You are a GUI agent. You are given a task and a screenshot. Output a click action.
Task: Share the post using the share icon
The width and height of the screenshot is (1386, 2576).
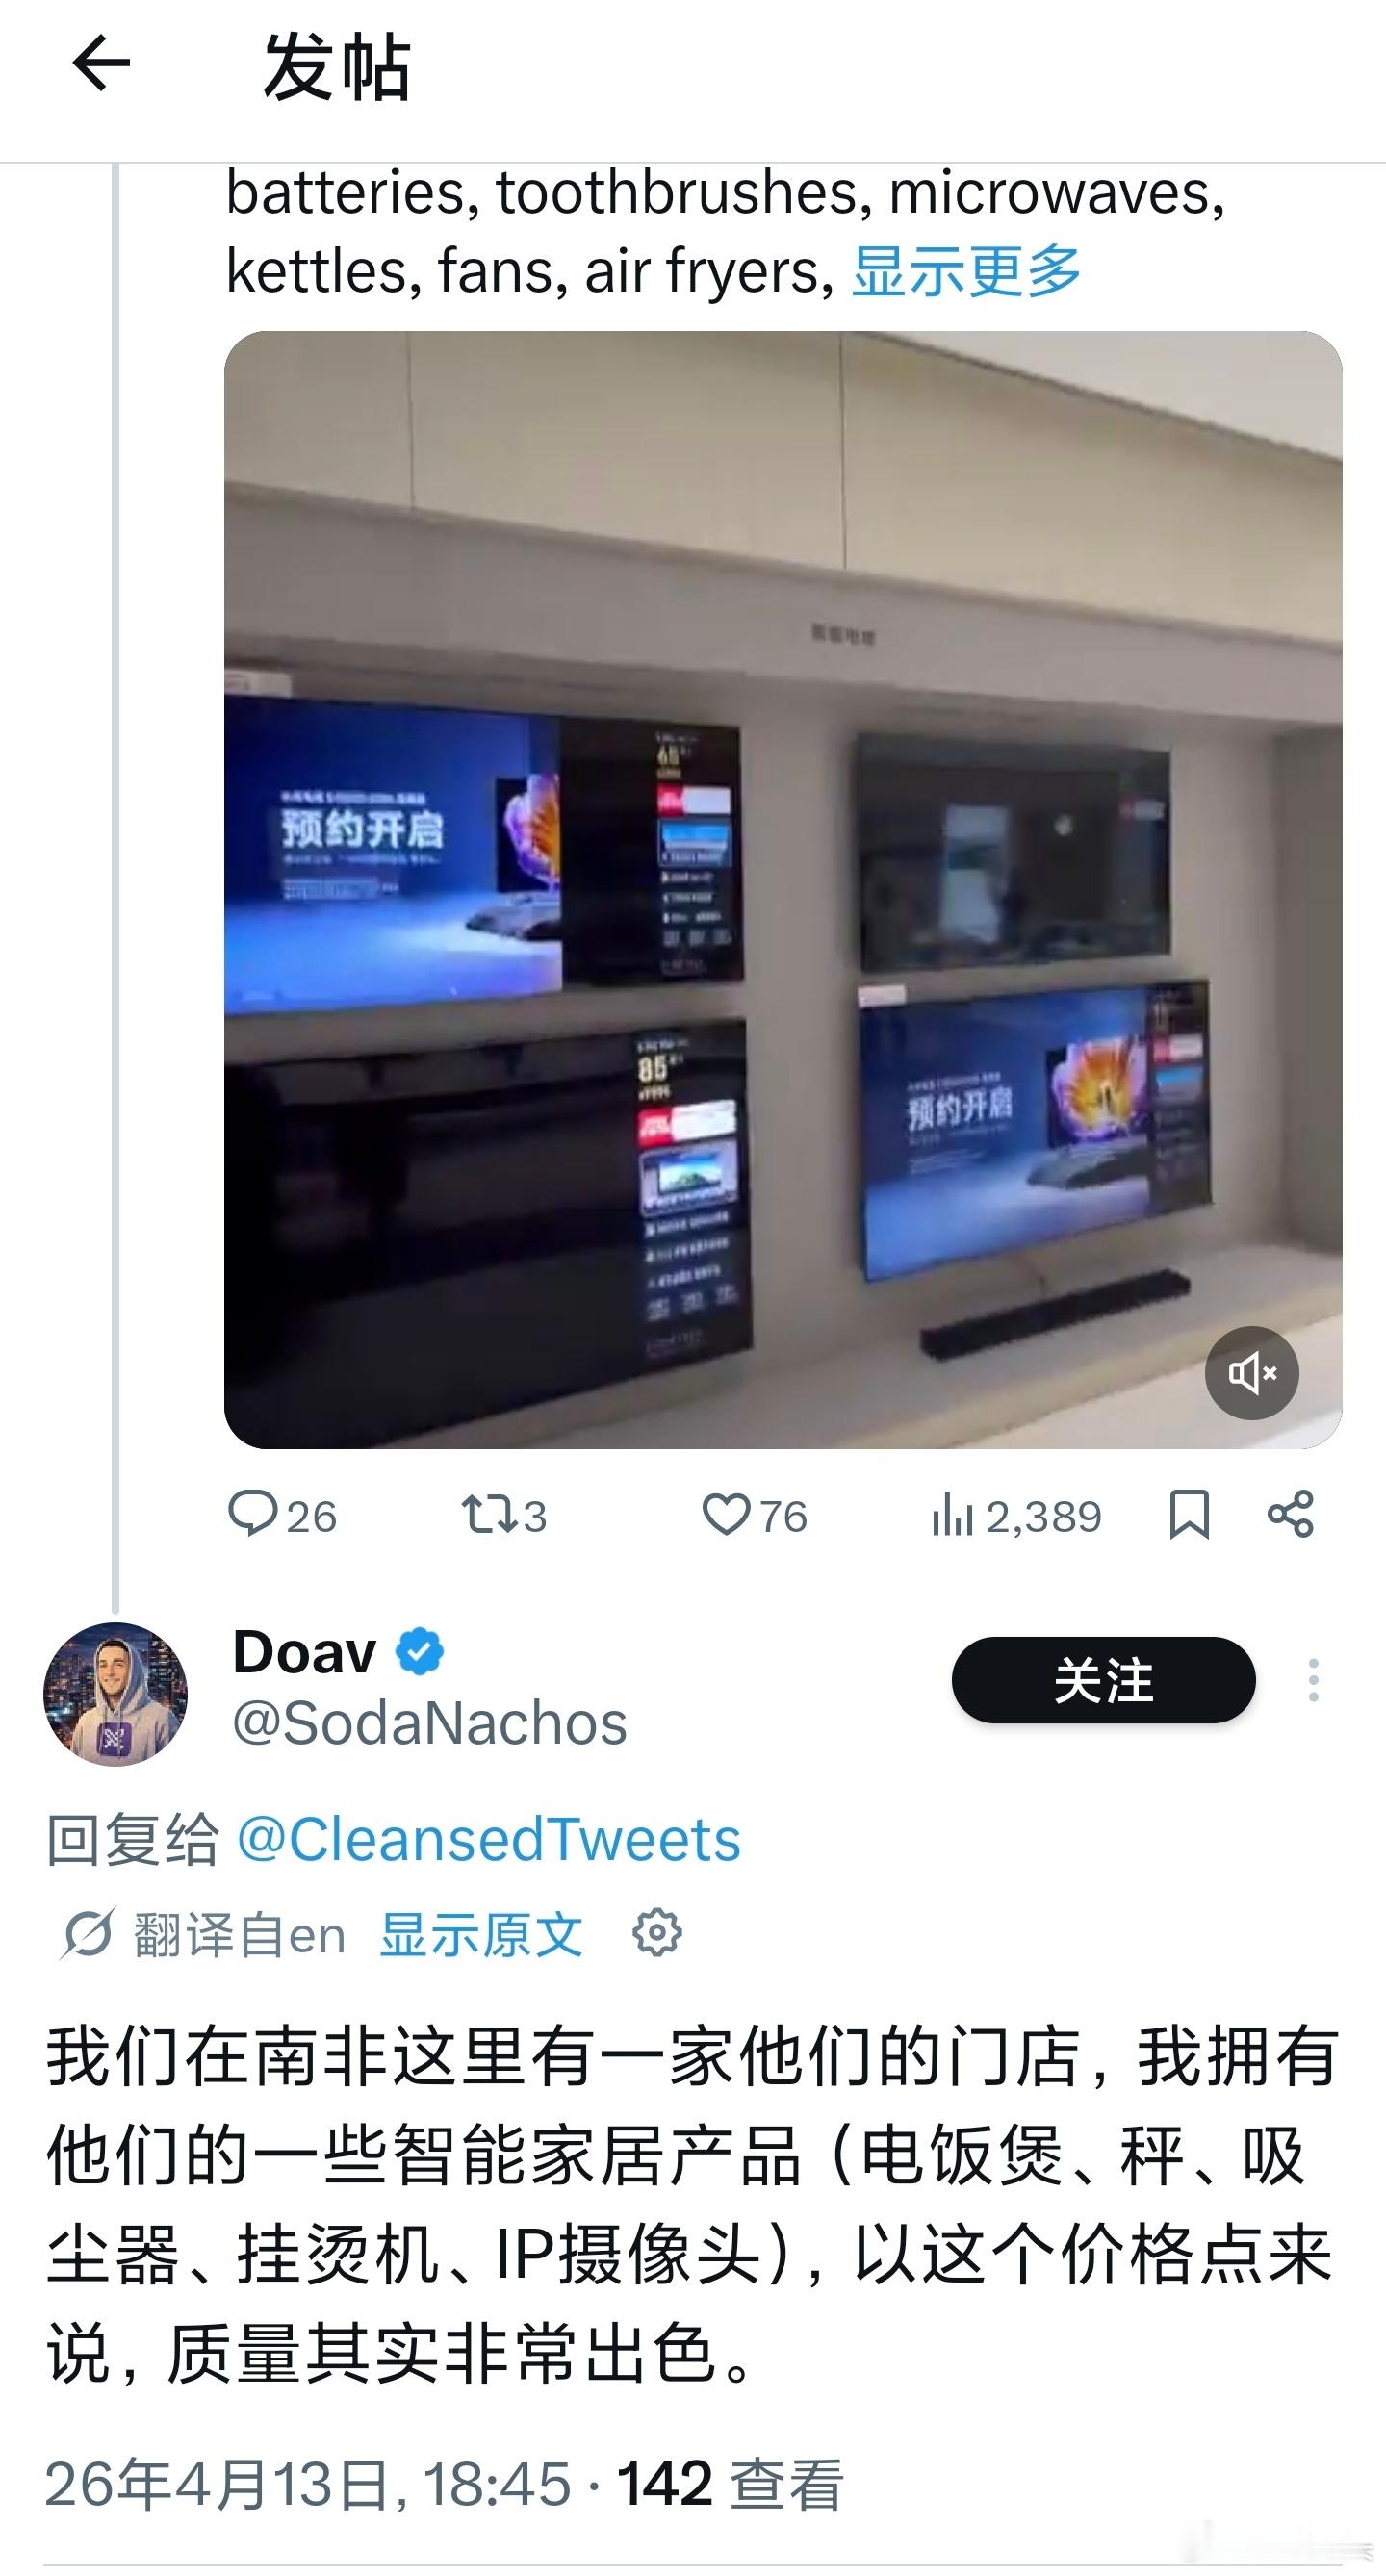click(x=1290, y=1514)
